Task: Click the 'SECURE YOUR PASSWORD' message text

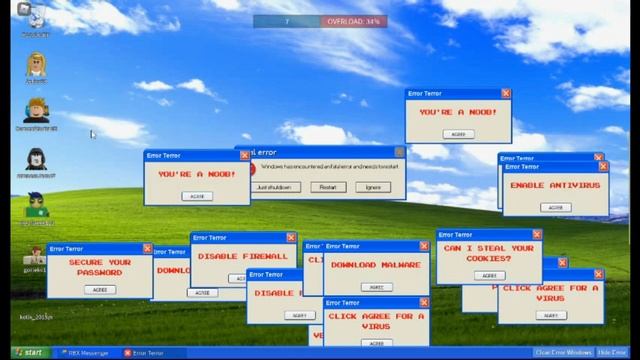Action: pos(100,267)
